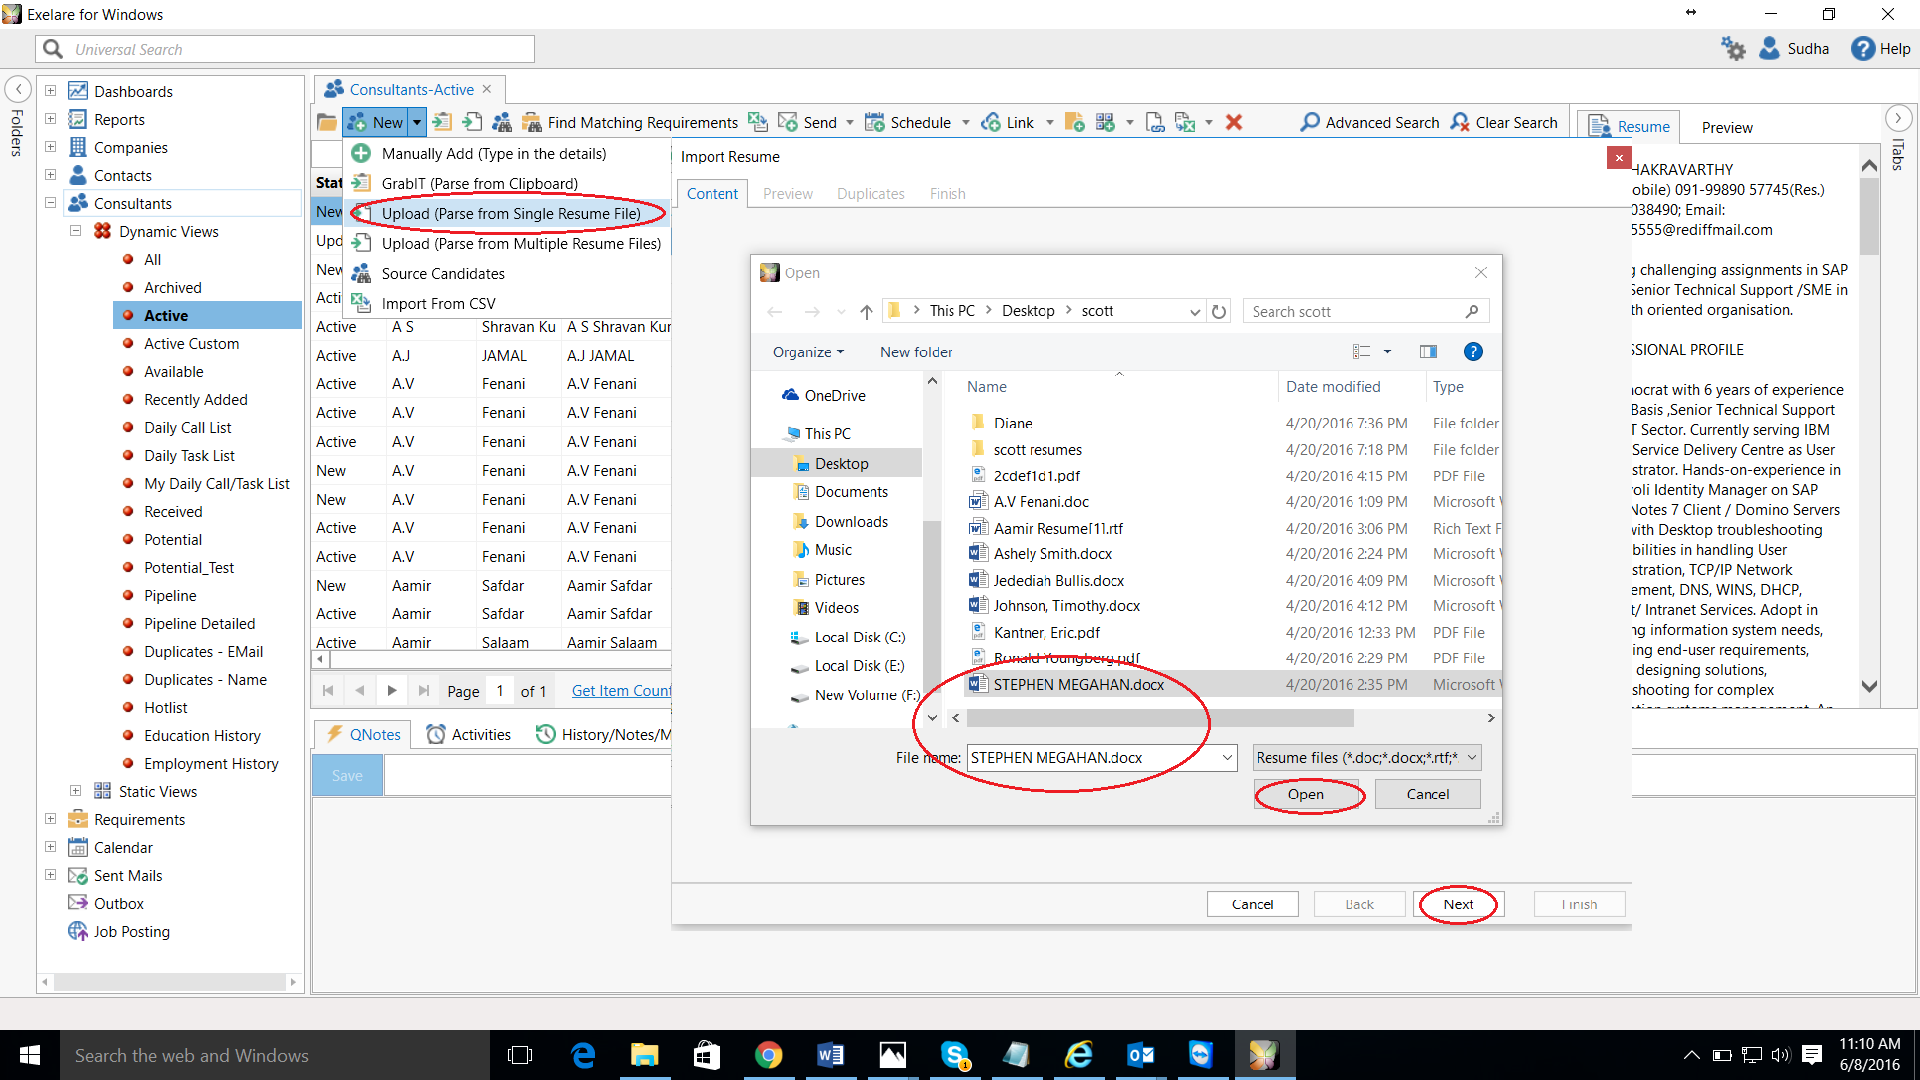Image resolution: width=1920 pixels, height=1080 pixels.
Task: Refresh the folder in Open dialog
Action: 1219,311
